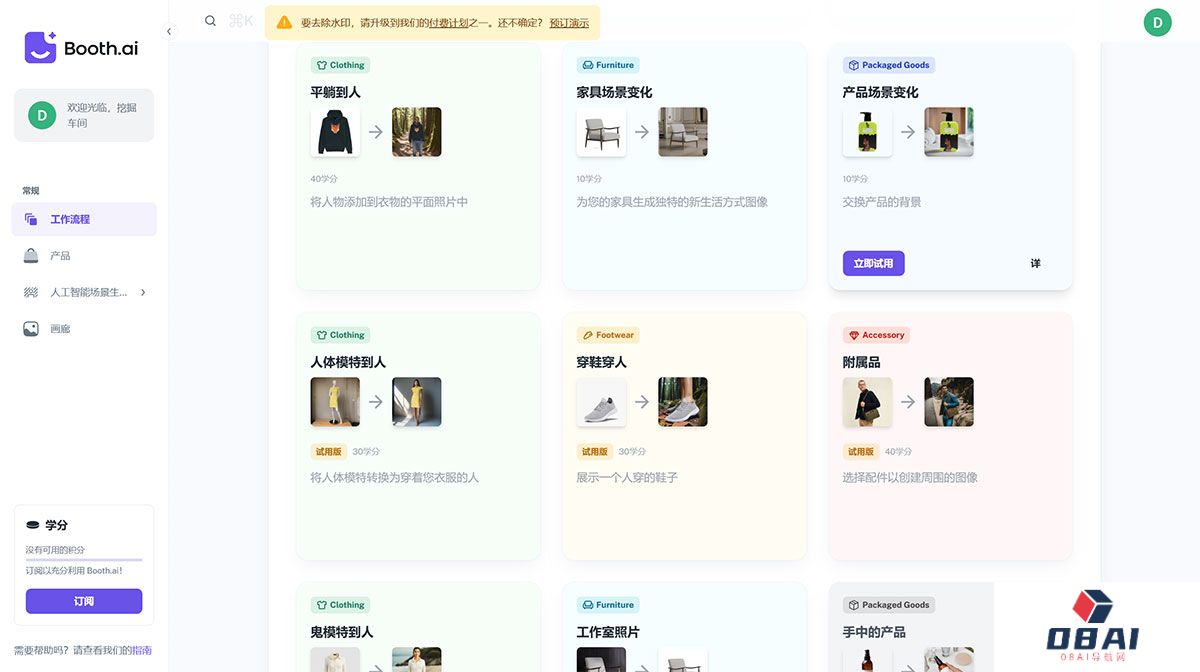Click the green bottle thumbnail in 产品场景变化
Screen dimensions: 1200x672
pyautogui.click(x=867, y=132)
